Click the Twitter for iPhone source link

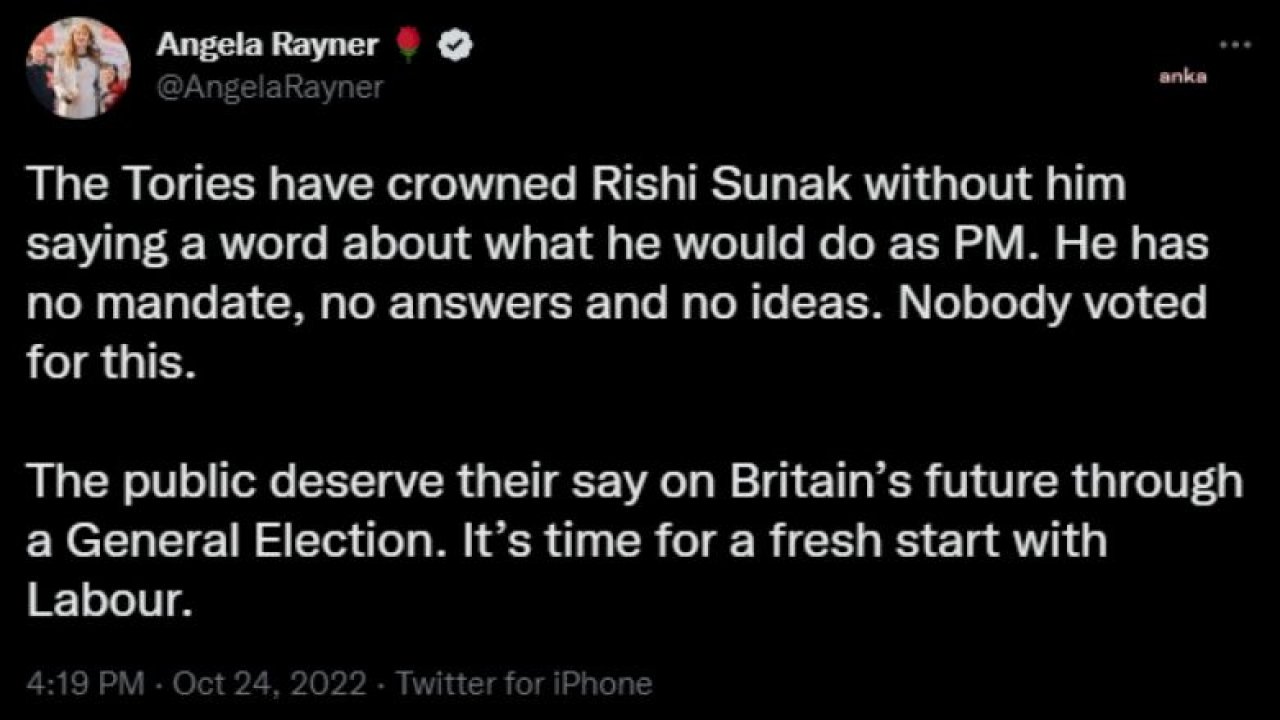tap(525, 684)
